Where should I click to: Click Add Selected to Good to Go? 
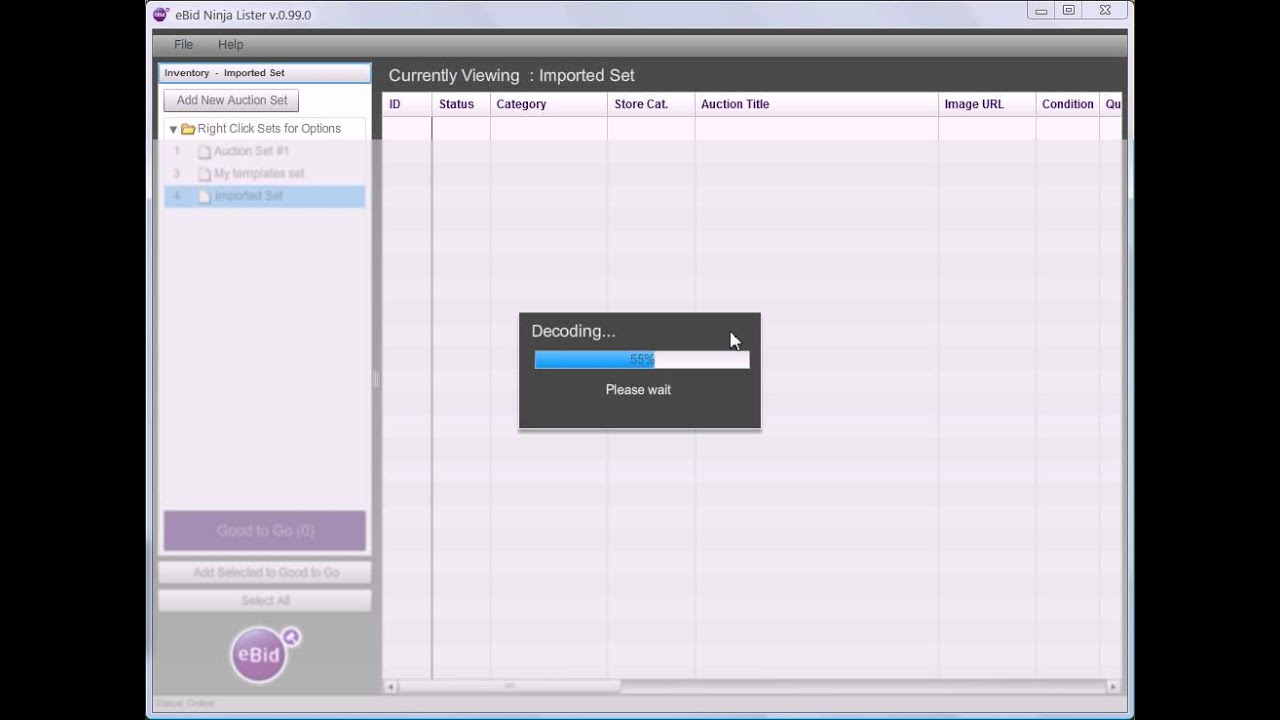pos(265,573)
